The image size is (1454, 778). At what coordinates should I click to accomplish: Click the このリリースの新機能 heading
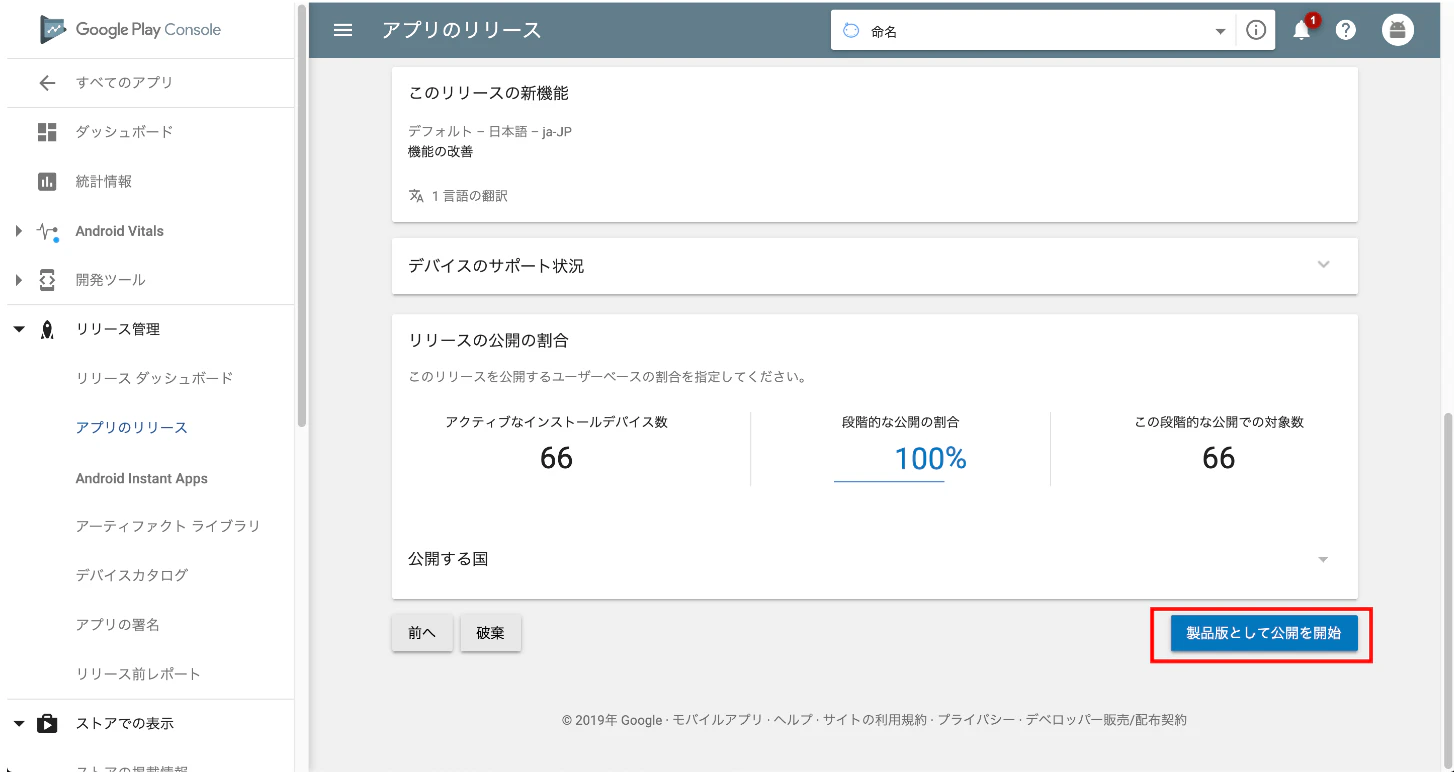[x=489, y=93]
